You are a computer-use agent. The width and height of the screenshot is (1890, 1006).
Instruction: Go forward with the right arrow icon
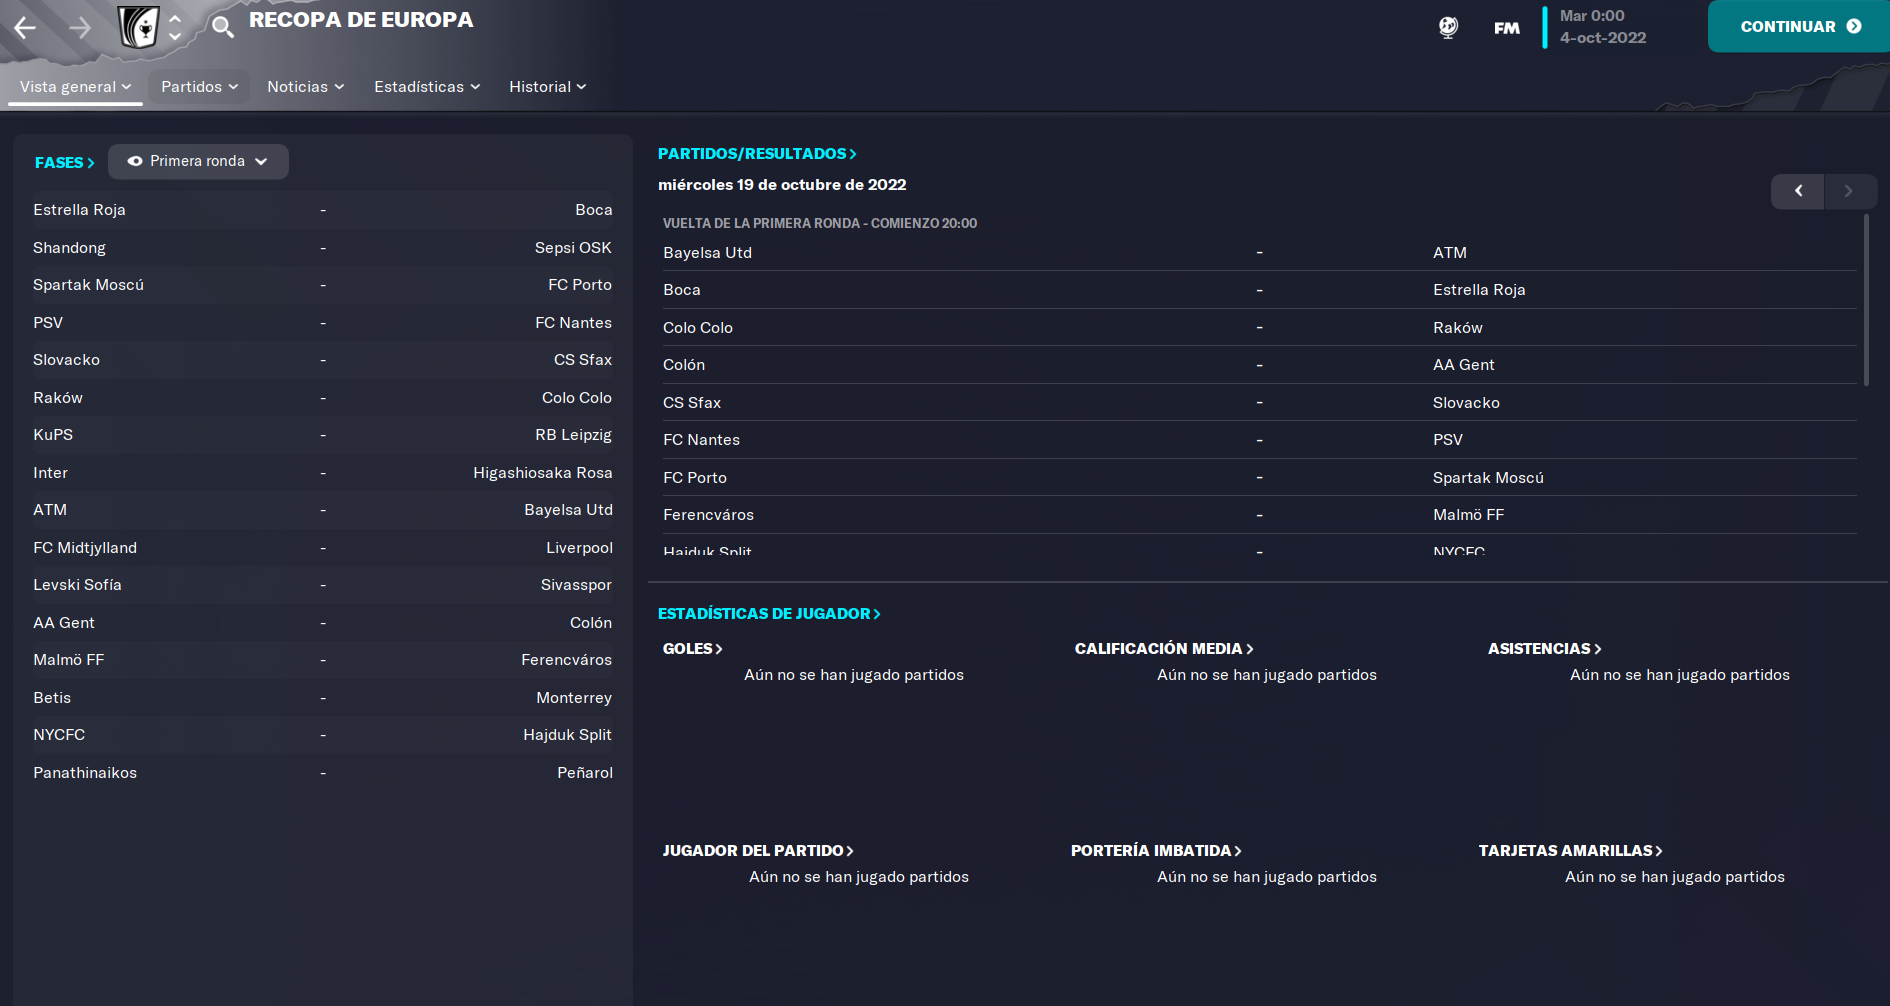[x=80, y=27]
